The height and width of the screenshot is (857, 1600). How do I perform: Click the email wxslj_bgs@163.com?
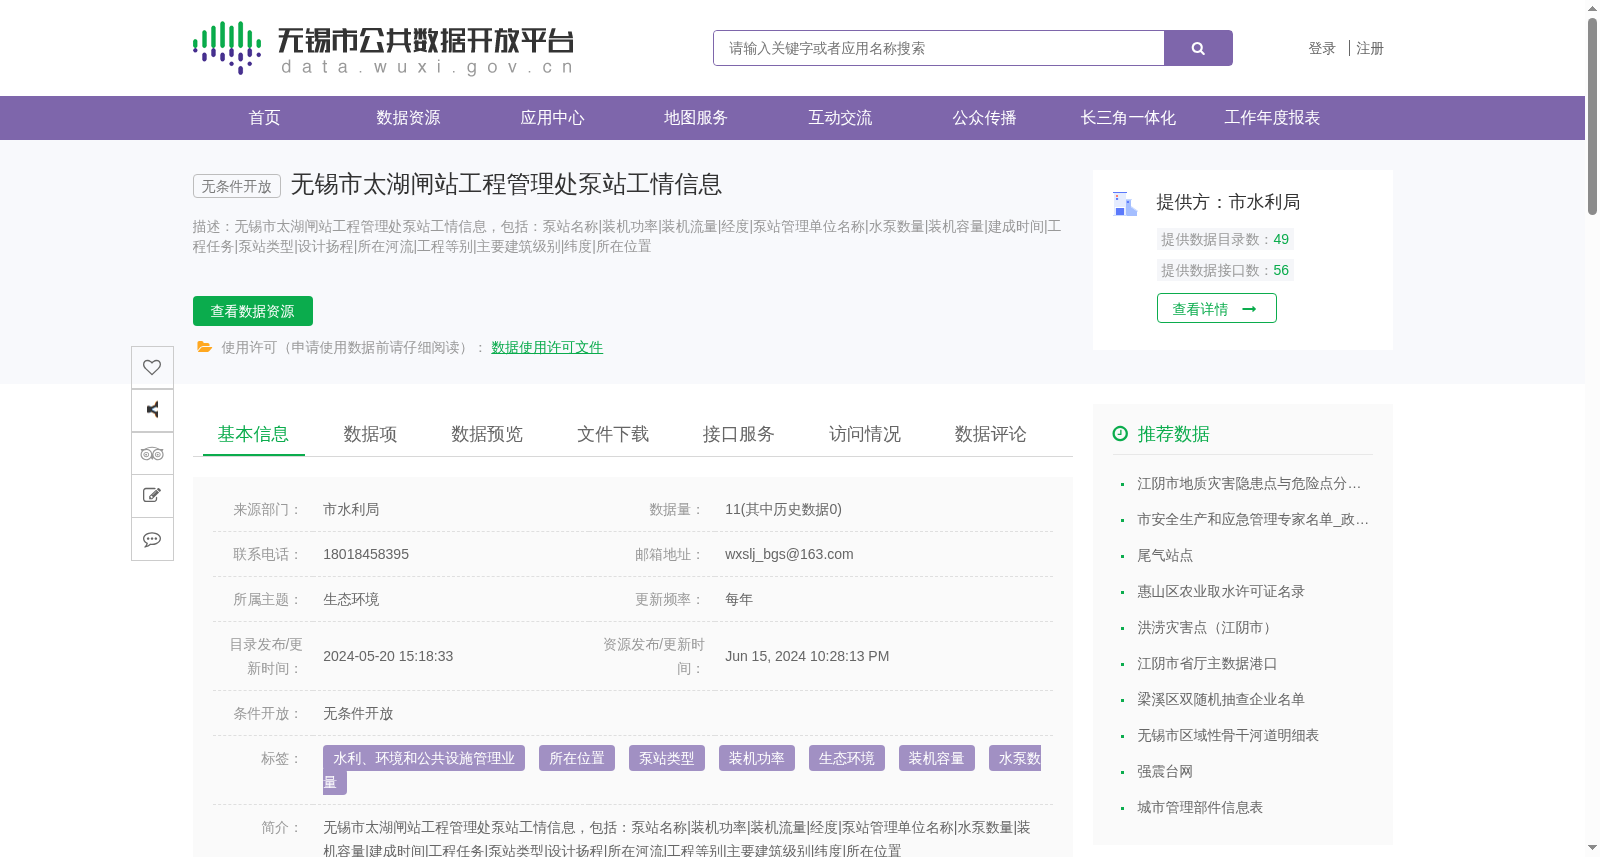(x=789, y=554)
